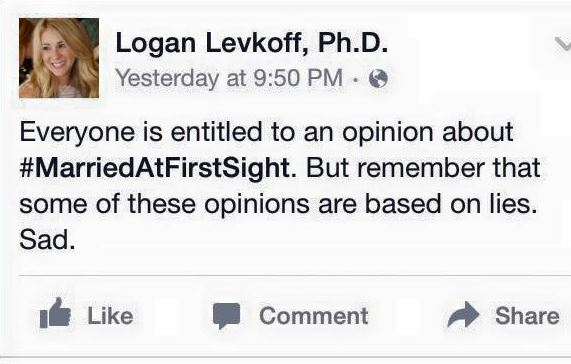Follow the #MarriedAtFirstSight hashtag
The image size is (571, 364).
pyautogui.click(x=155, y=168)
